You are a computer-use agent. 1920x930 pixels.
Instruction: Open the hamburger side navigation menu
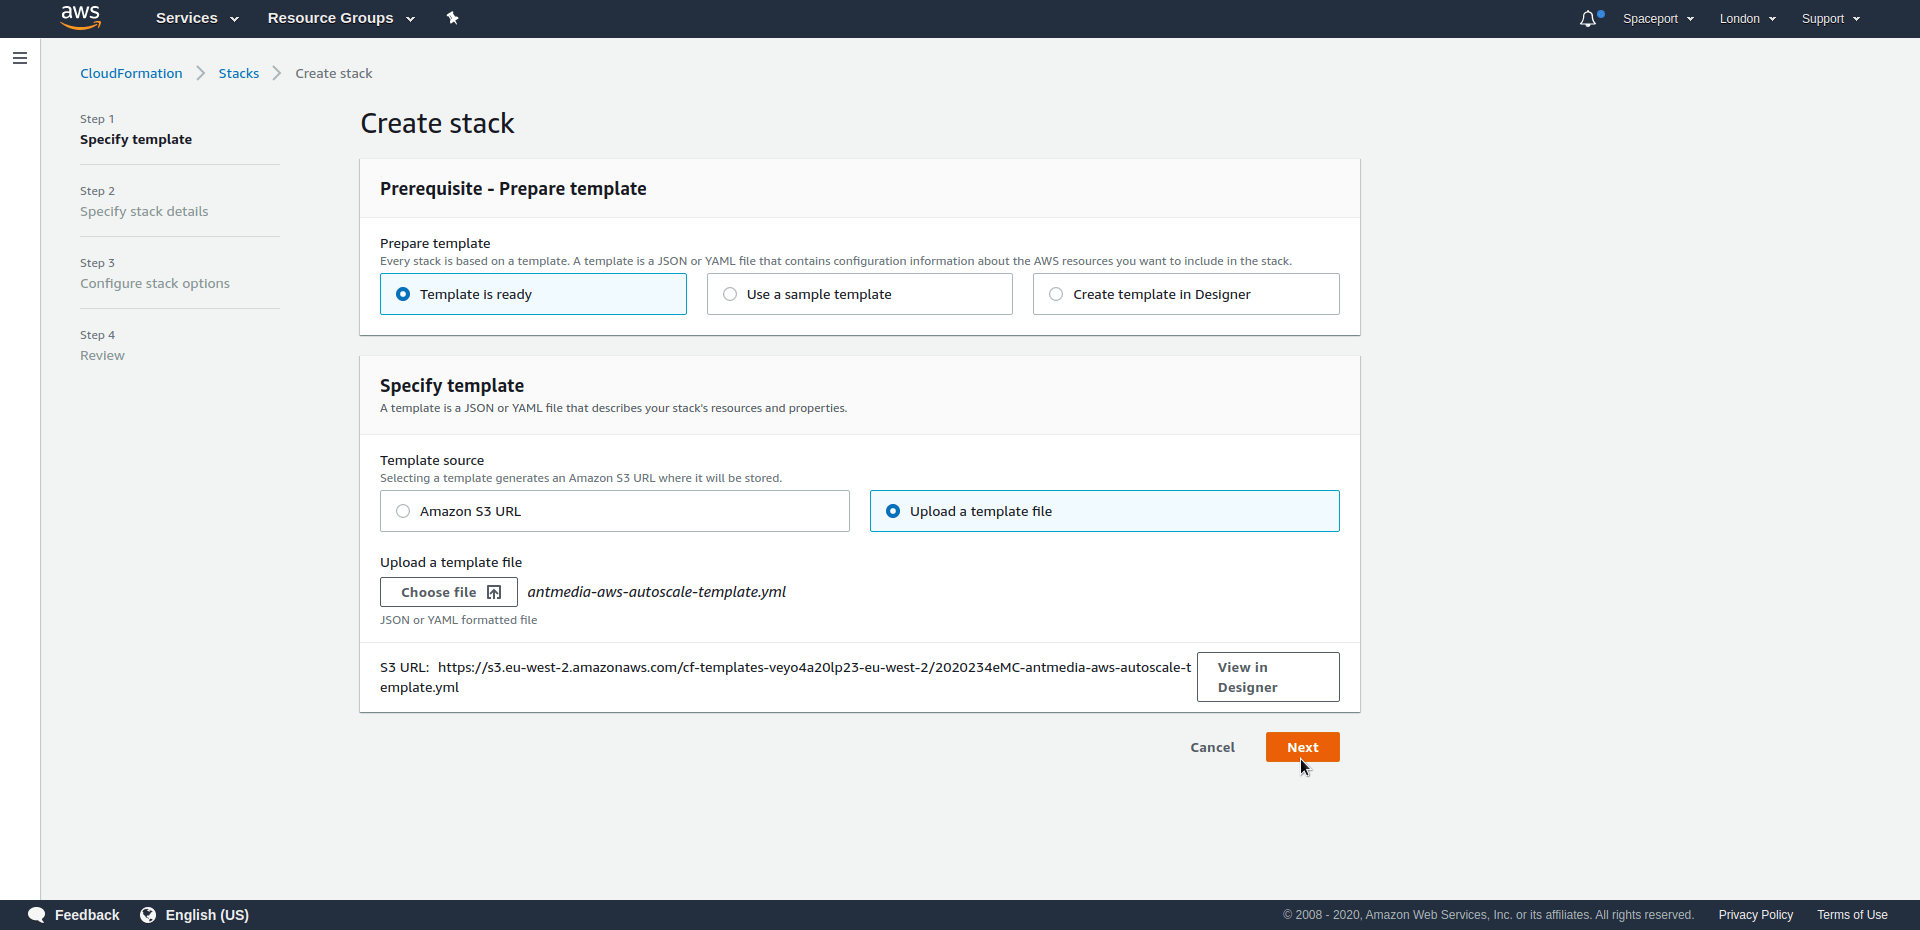click(x=20, y=58)
